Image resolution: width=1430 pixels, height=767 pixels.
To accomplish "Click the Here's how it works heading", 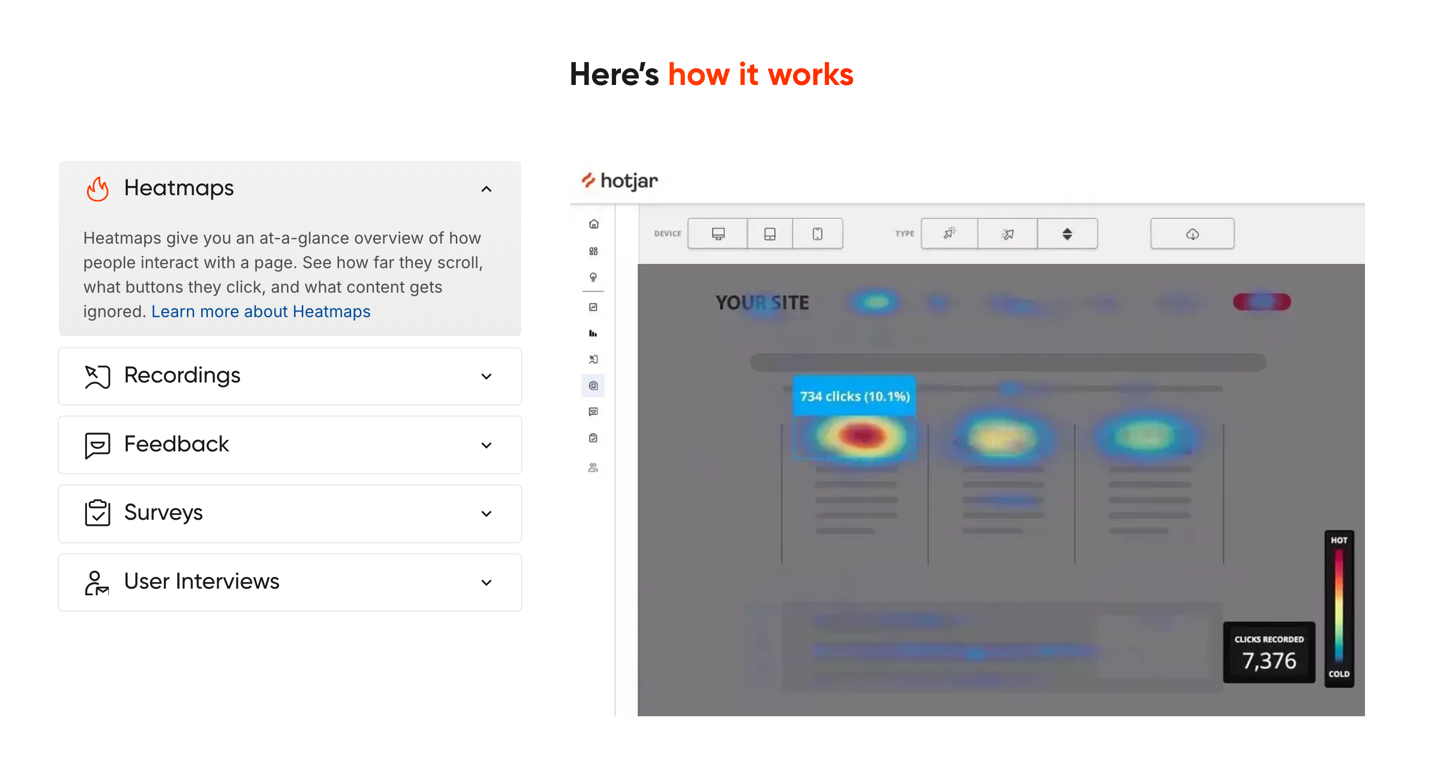I will (x=711, y=75).
